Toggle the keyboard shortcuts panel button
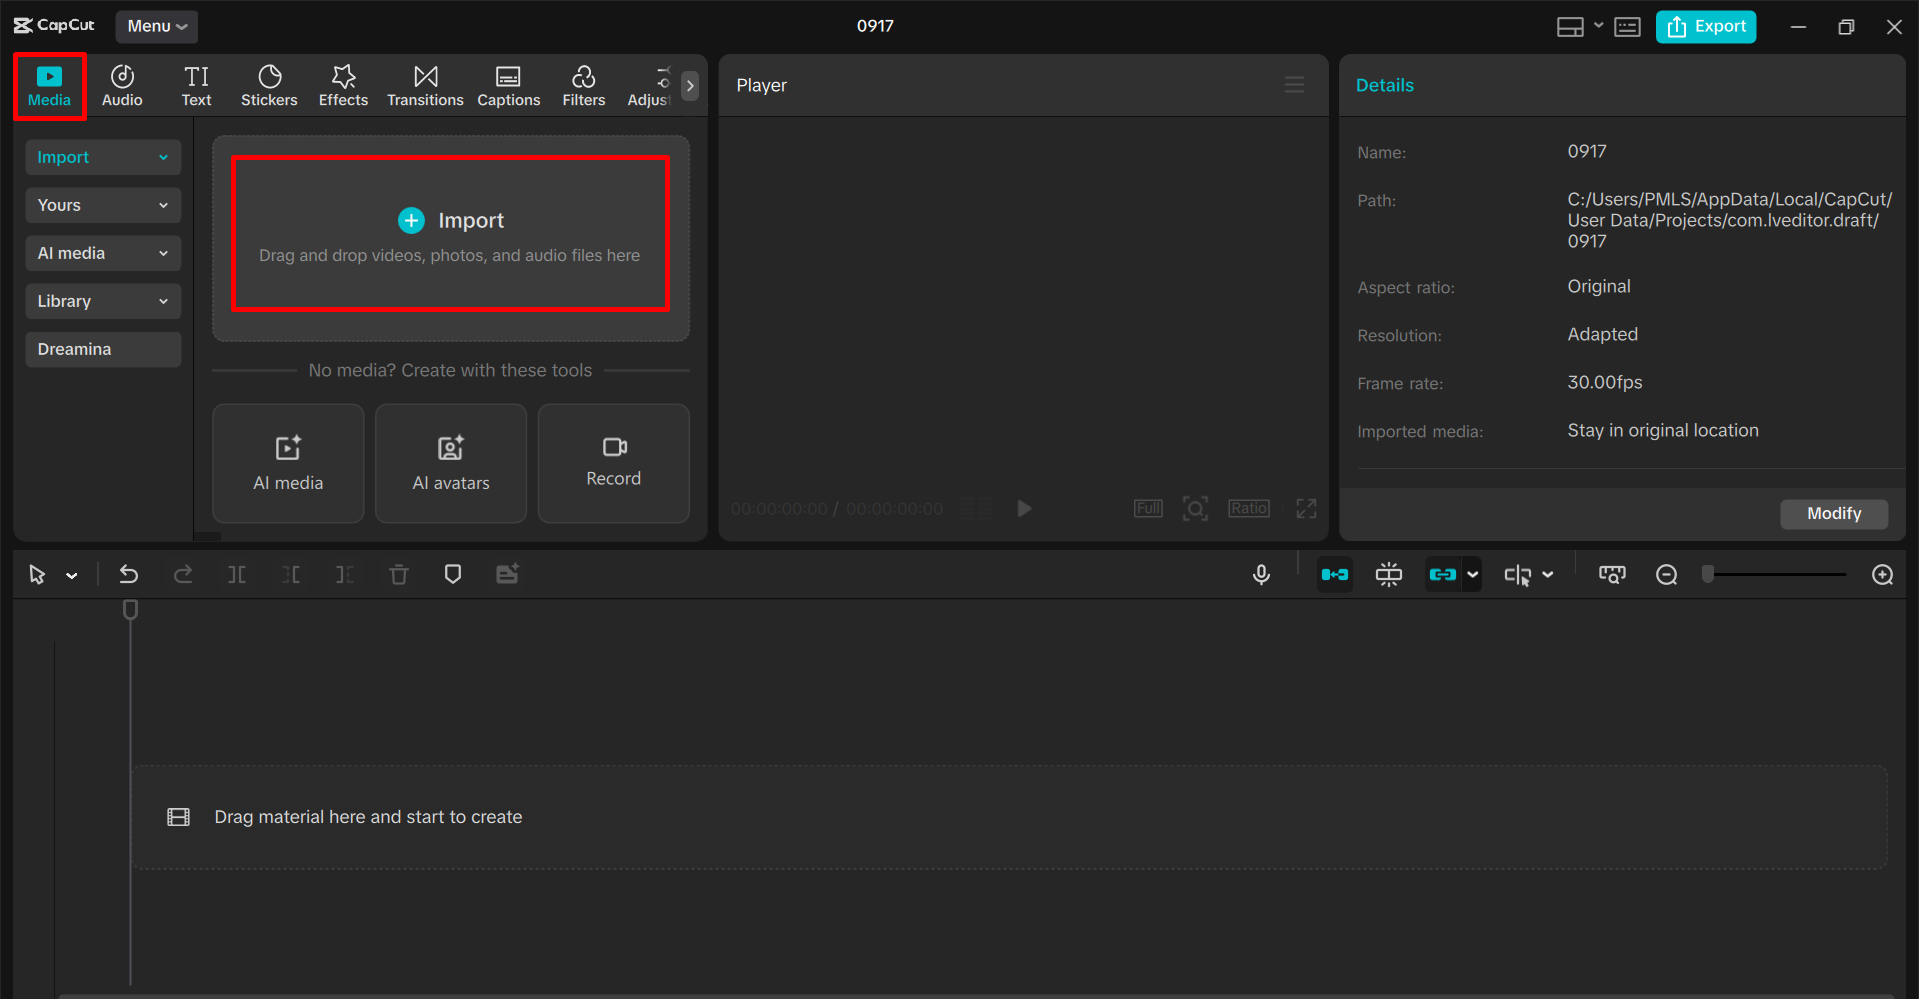The height and width of the screenshot is (999, 1919). [1627, 27]
